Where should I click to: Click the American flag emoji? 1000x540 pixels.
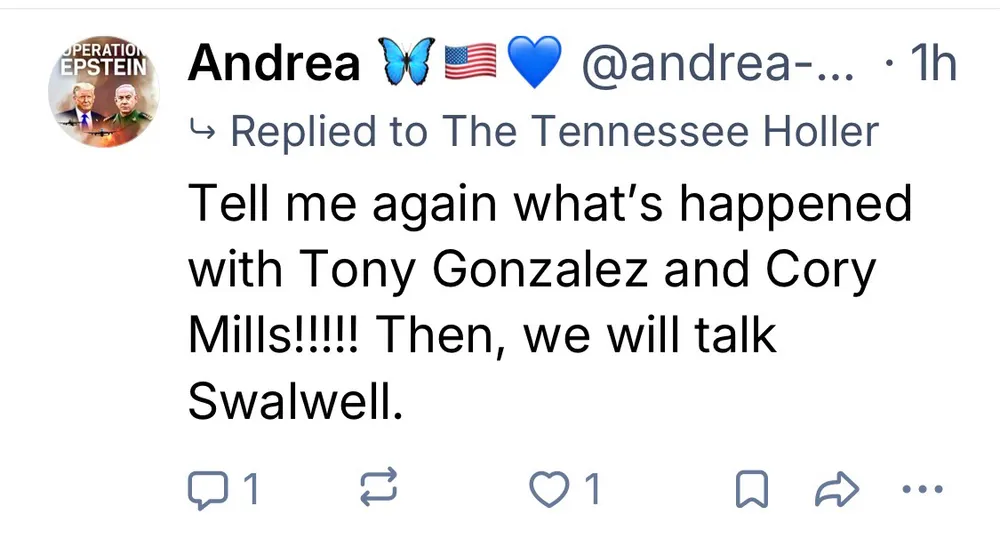[x=469, y=64]
